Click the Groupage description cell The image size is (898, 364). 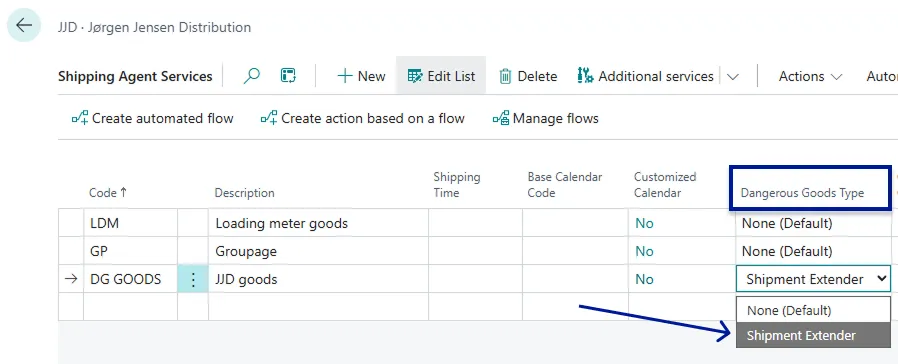318,251
